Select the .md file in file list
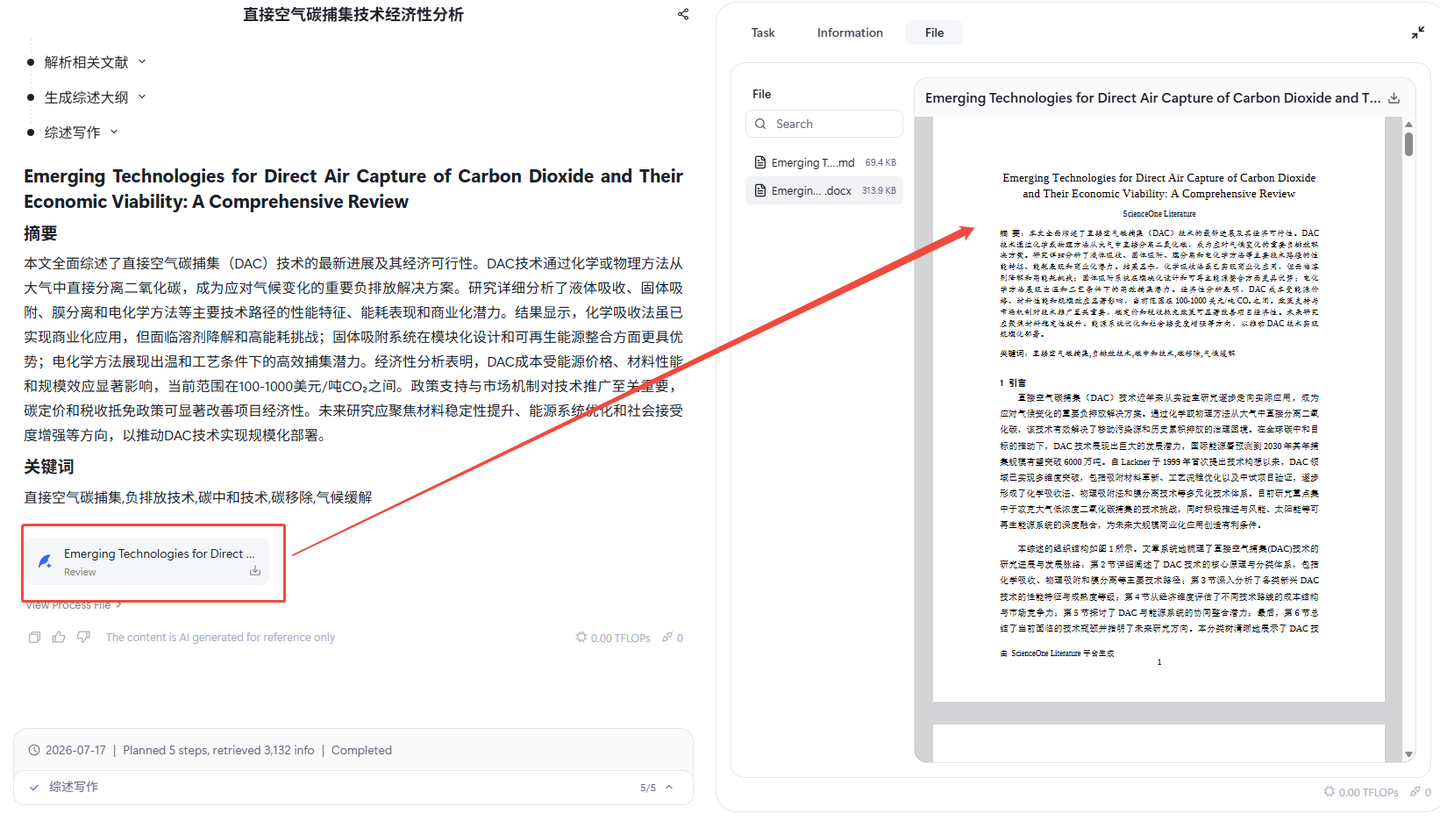The height and width of the screenshot is (821, 1440). coord(824,162)
